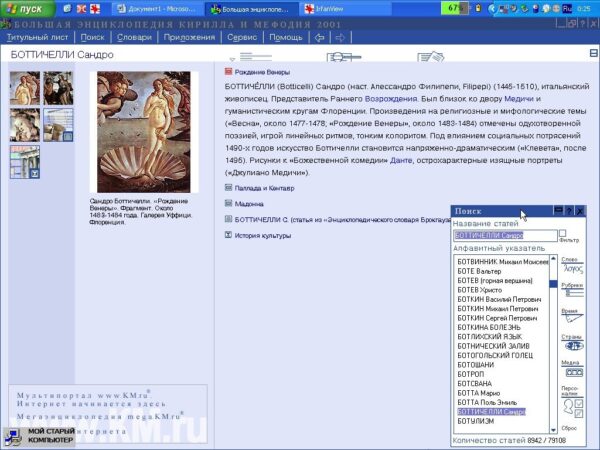Click the Персоналии filter icon

tap(571, 398)
